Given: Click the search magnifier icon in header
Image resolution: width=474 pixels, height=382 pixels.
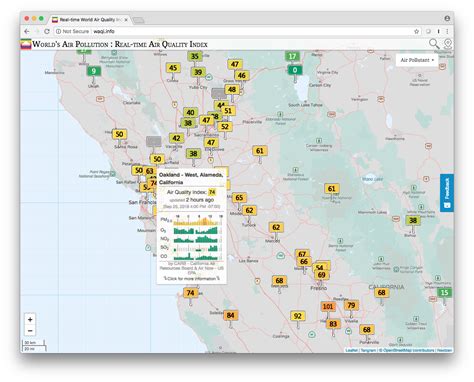Looking at the screenshot, I should [434, 44].
